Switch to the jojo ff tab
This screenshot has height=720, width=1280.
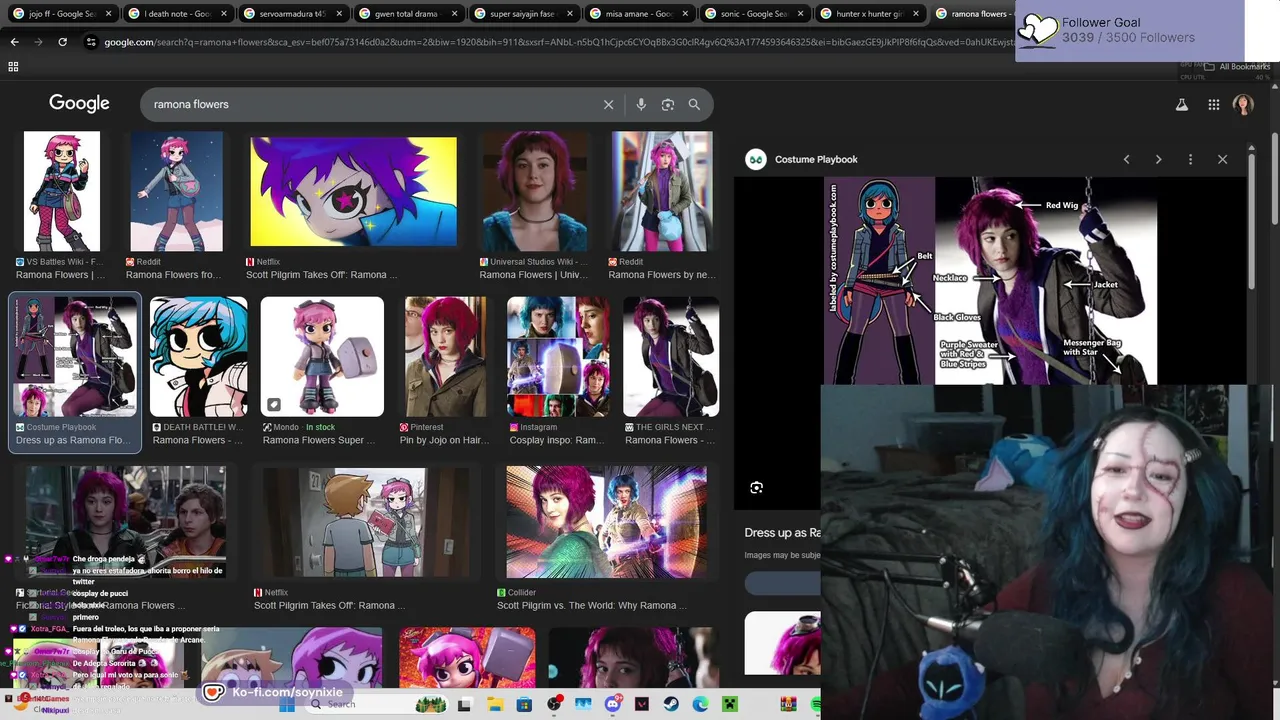coord(62,14)
